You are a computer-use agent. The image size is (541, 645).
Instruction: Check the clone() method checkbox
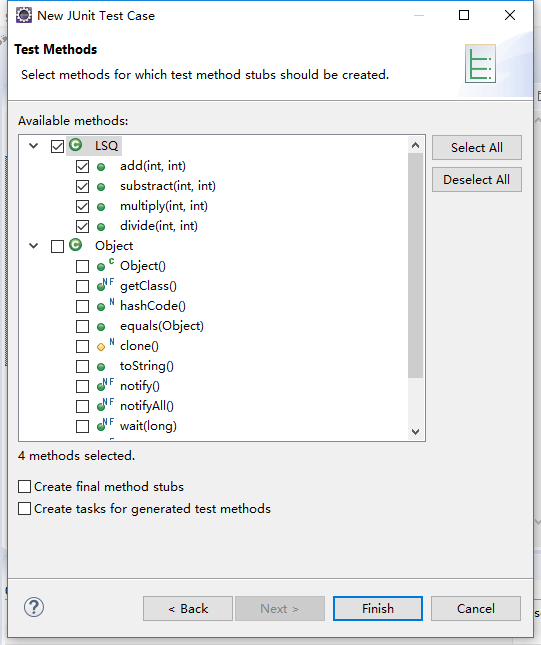(x=82, y=346)
